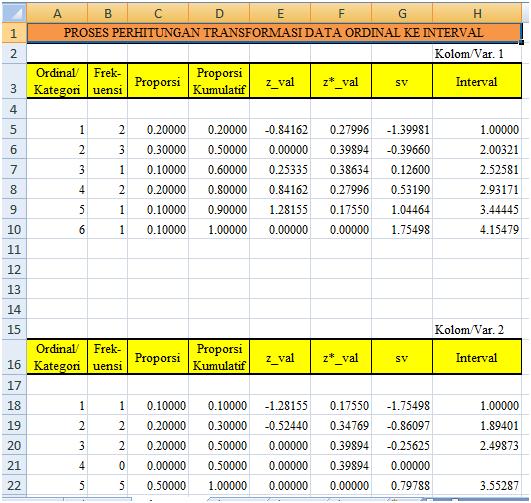Select cell with value 2.52581
The height and width of the screenshot is (503, 531).
(x=477, y=169)
